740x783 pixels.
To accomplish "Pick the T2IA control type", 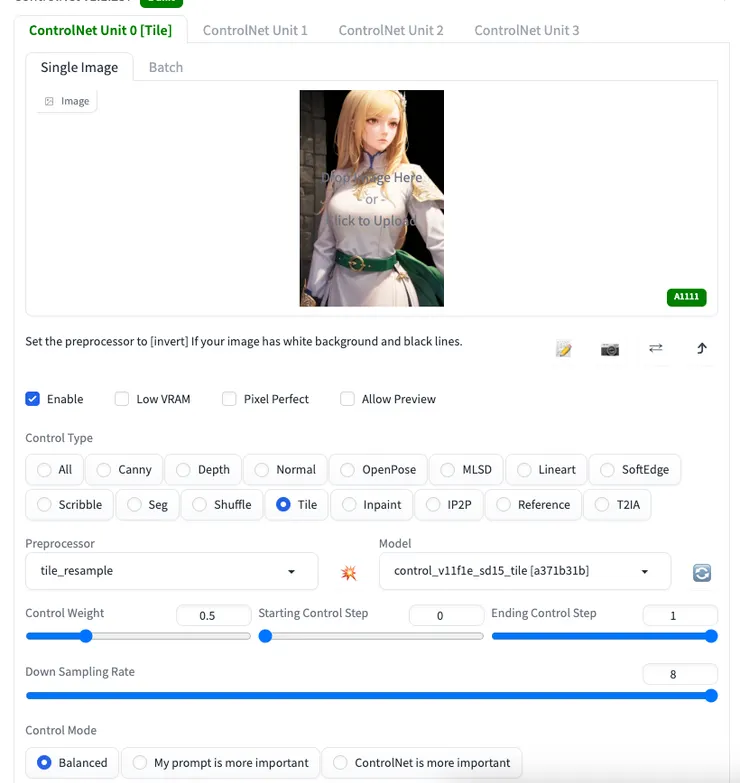I will pyautogui.click(x=617, y=505).
